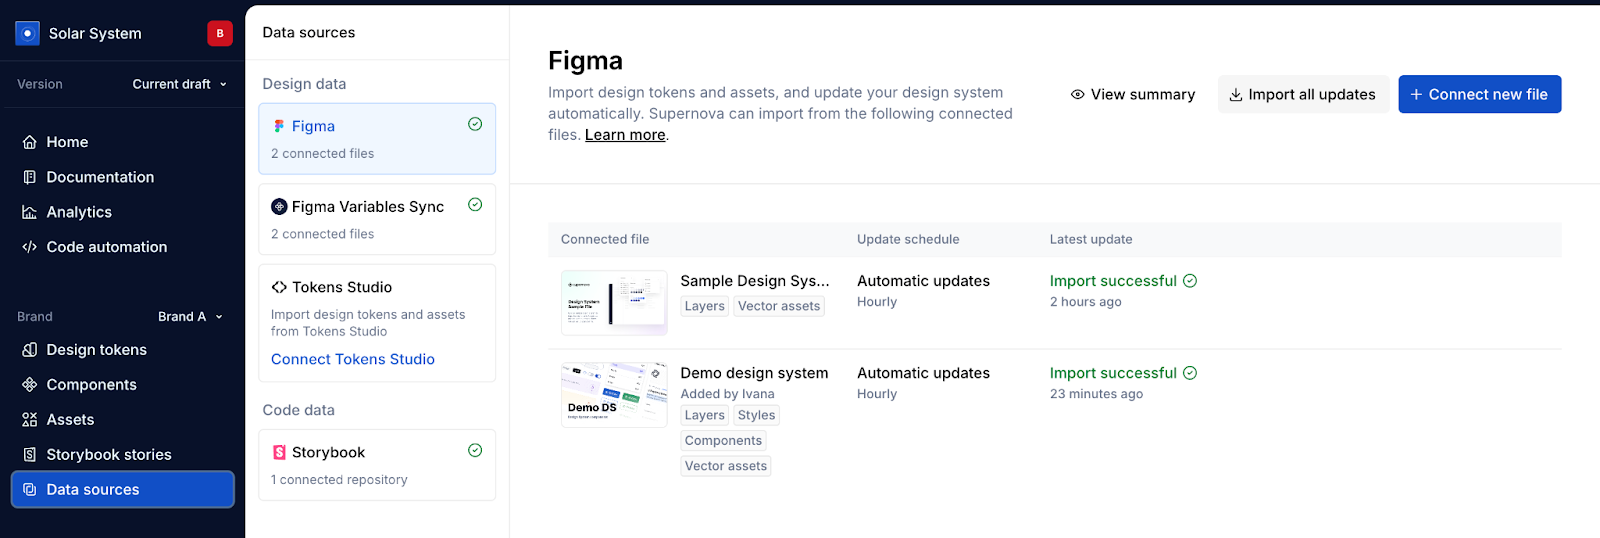Click success check icon for Sample Design System
Image resolution: width=1600 pixels, height=538 pixels.
1190,281
